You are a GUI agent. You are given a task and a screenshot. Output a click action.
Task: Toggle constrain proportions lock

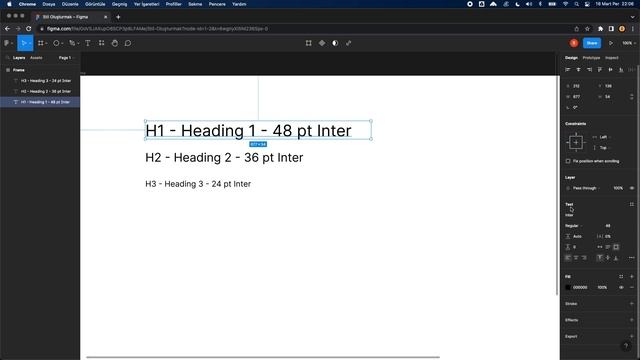631,97
